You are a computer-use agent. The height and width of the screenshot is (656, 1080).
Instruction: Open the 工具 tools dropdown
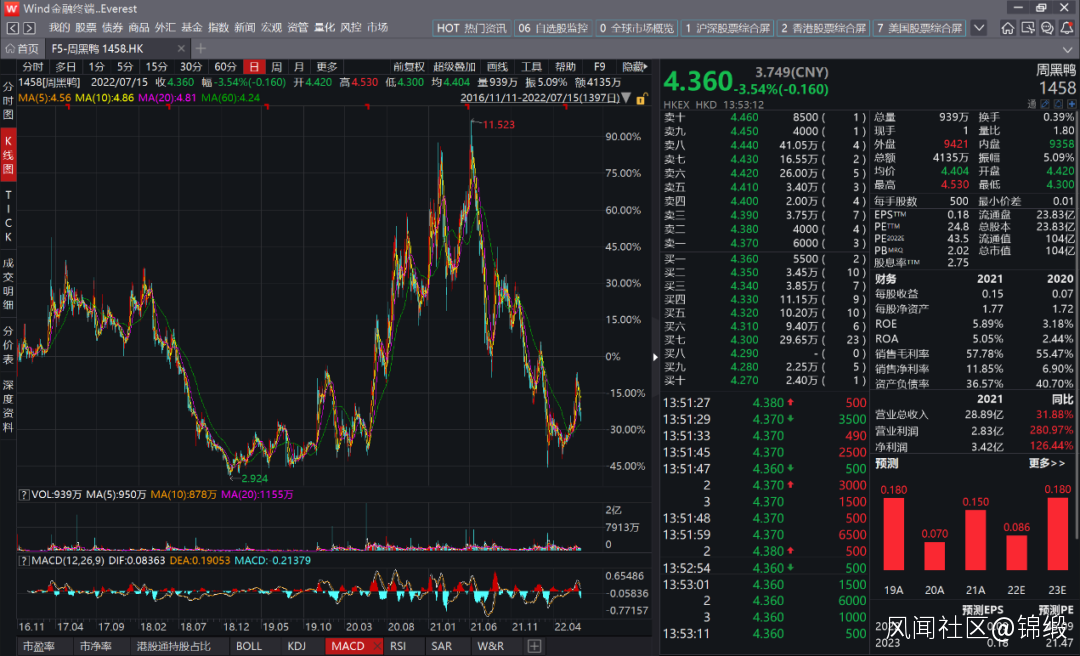pyautogui.click(x=531, y=67)
